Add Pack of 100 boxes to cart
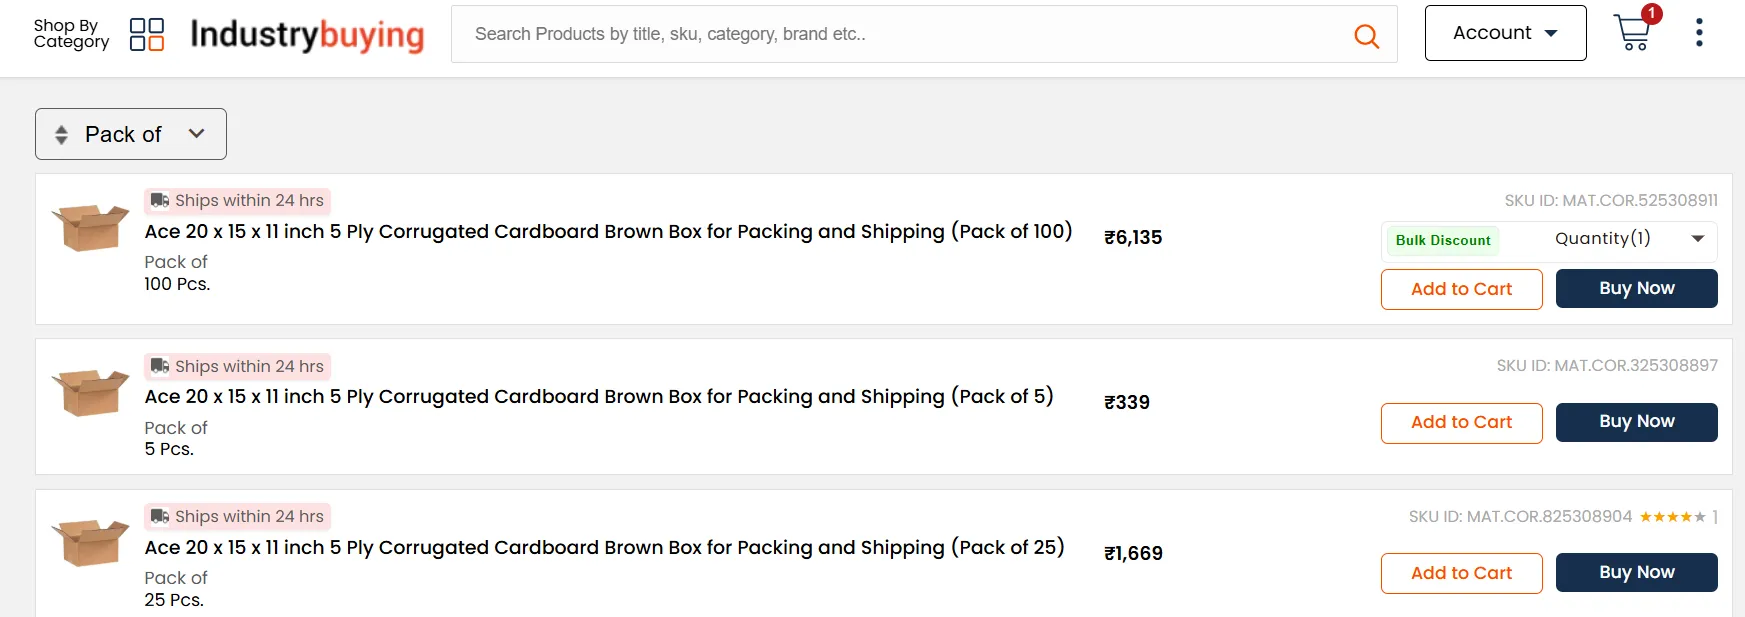The width and height of the screenshot is (1745, 617). [x=1461, y=289]
